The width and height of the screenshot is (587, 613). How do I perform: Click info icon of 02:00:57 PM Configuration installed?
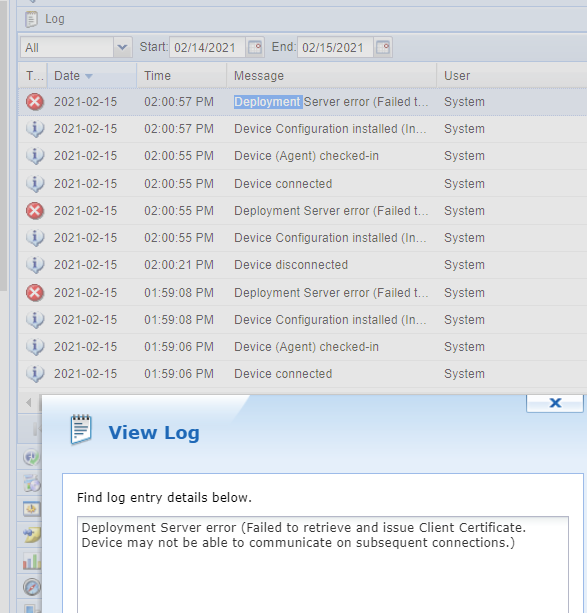point(35,129)
